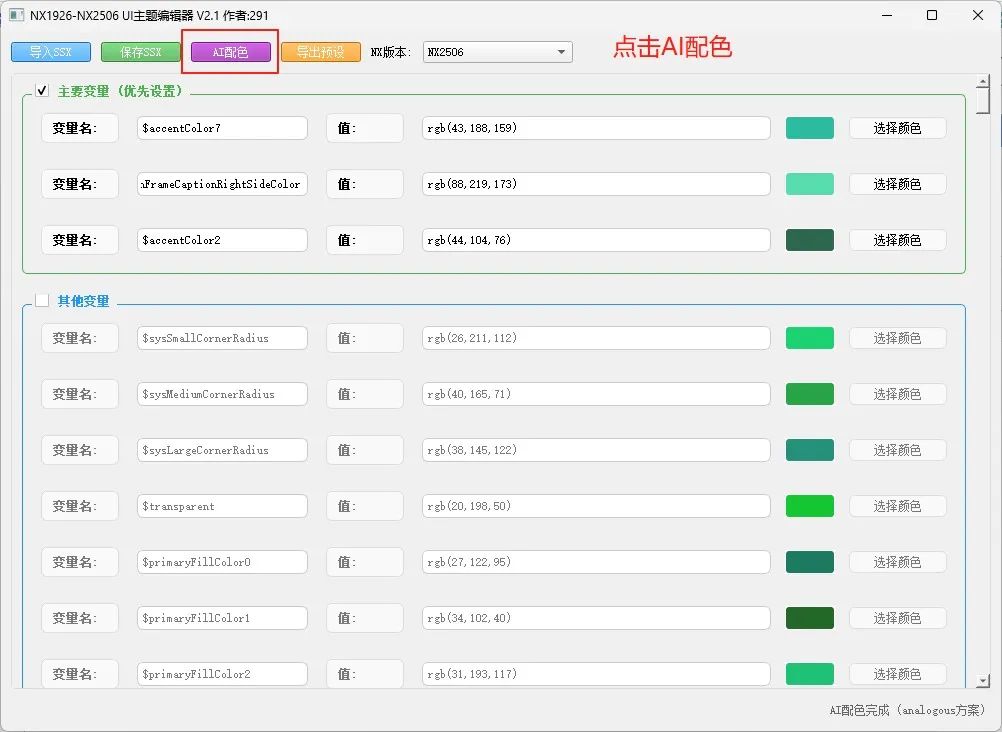
Task: Click the dark green $accentColor2 swatch
Action: tap(810, 240)
